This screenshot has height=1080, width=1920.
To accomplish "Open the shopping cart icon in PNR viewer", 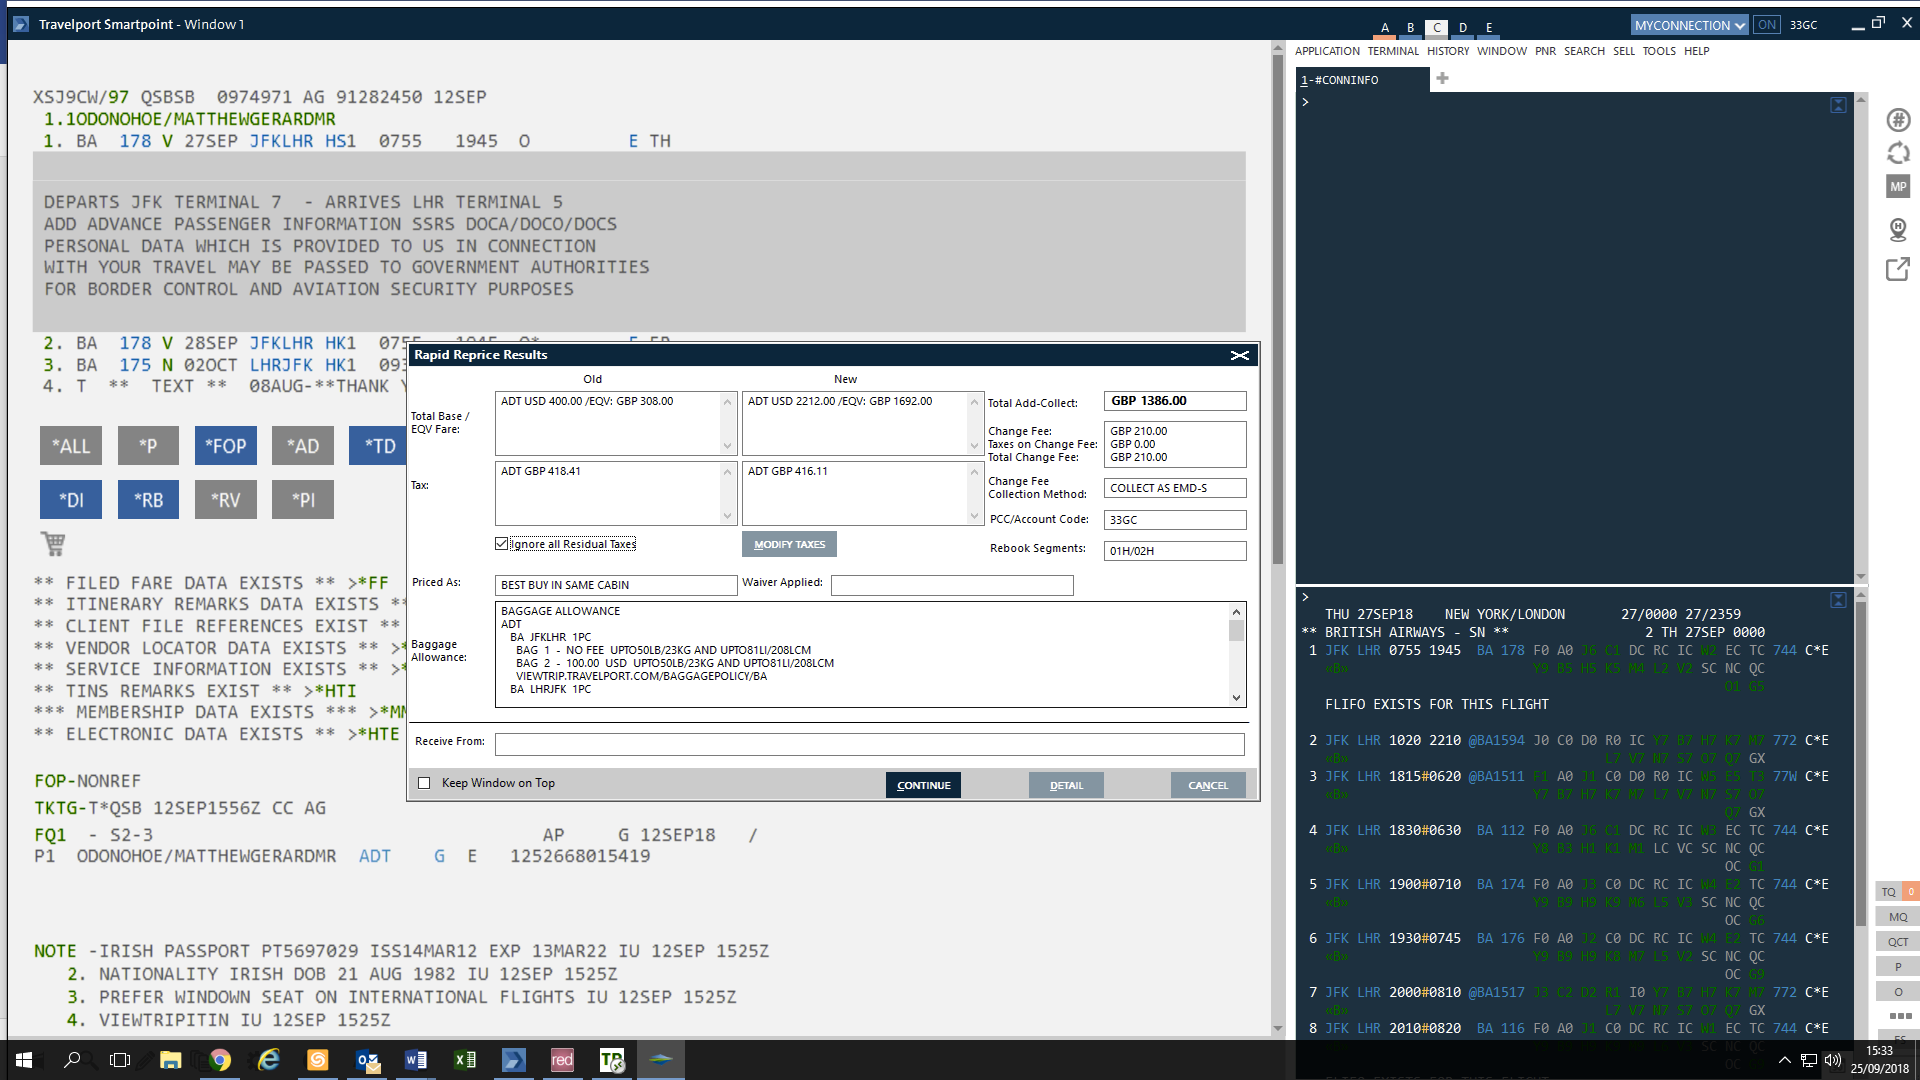I will click(x=53, y=543).
